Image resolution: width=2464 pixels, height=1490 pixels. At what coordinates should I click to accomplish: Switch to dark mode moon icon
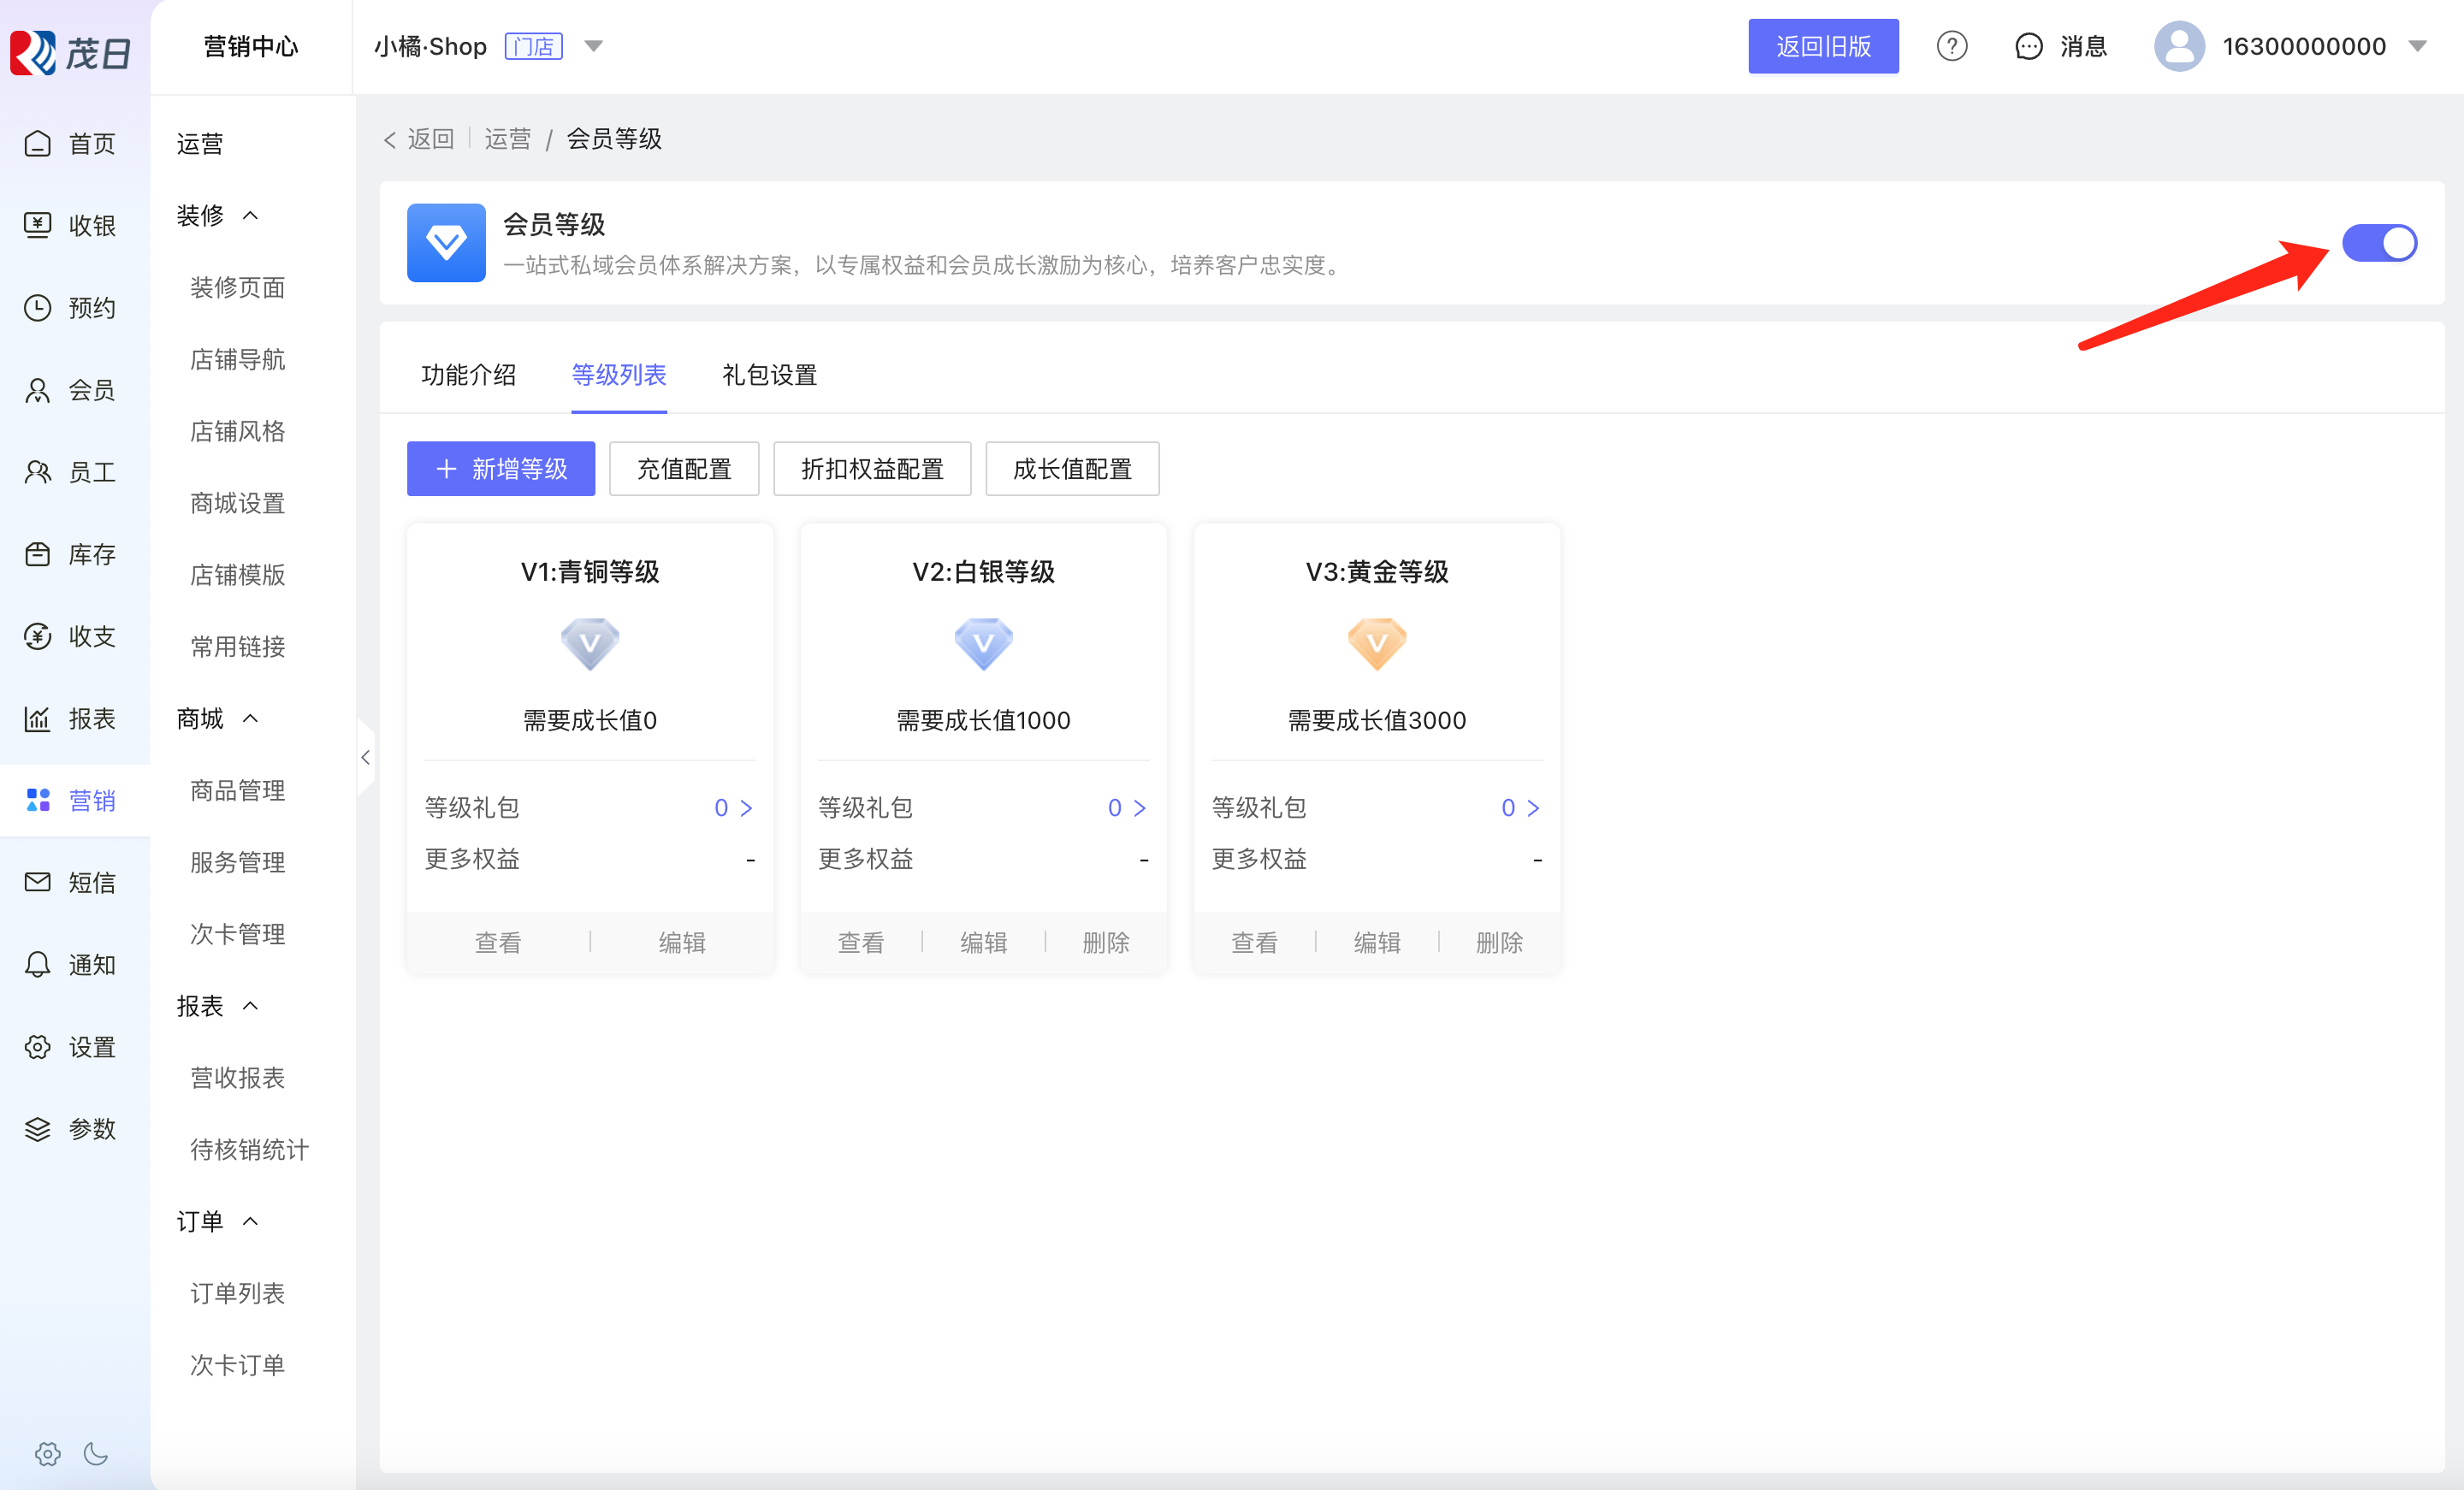point(96,1453)
